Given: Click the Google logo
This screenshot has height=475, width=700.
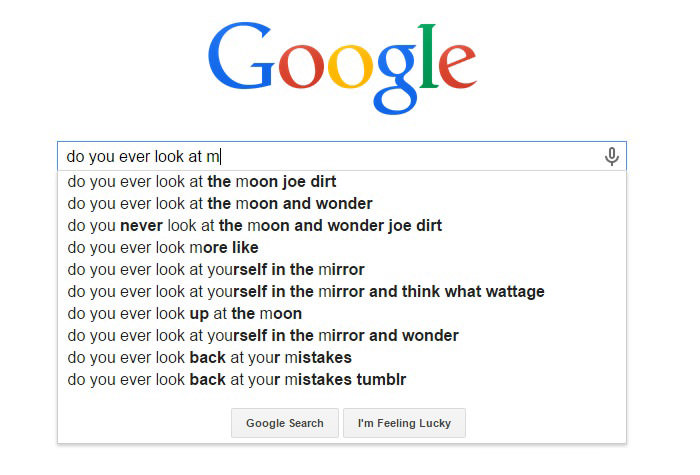Looking at the screenshot, I should (342, 68).
